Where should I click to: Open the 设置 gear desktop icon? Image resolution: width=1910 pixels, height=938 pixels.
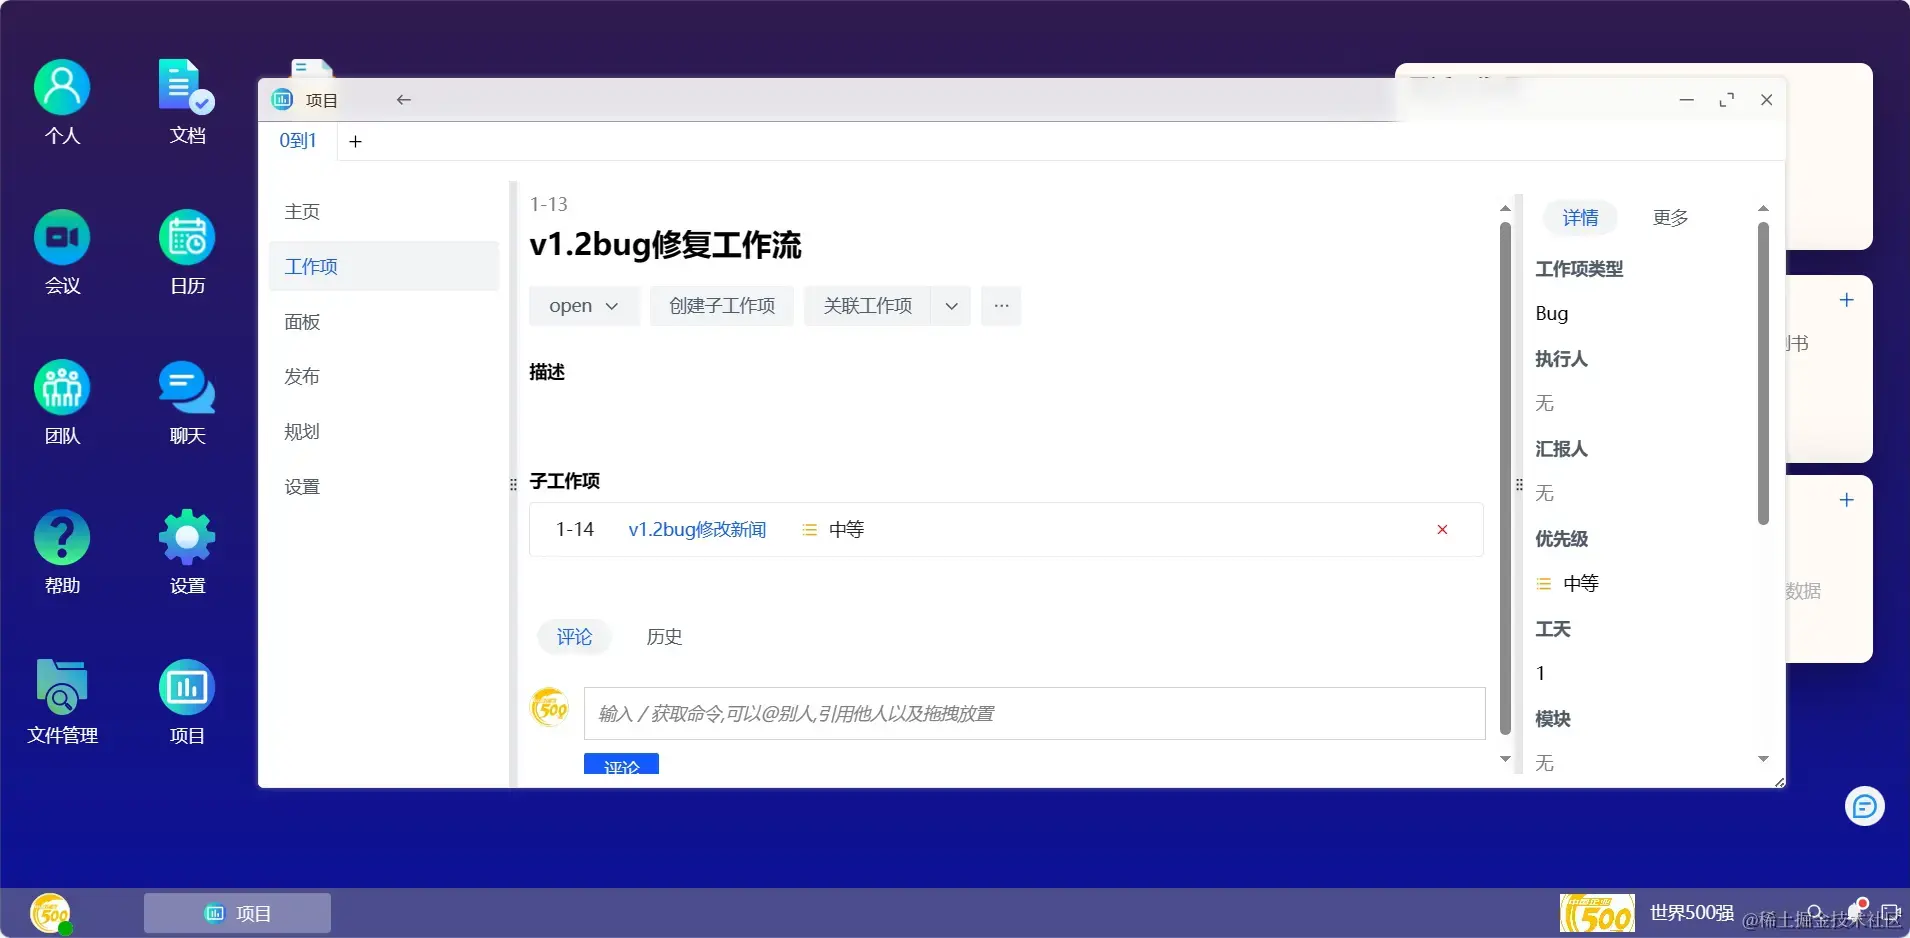(x=187, y=551)
